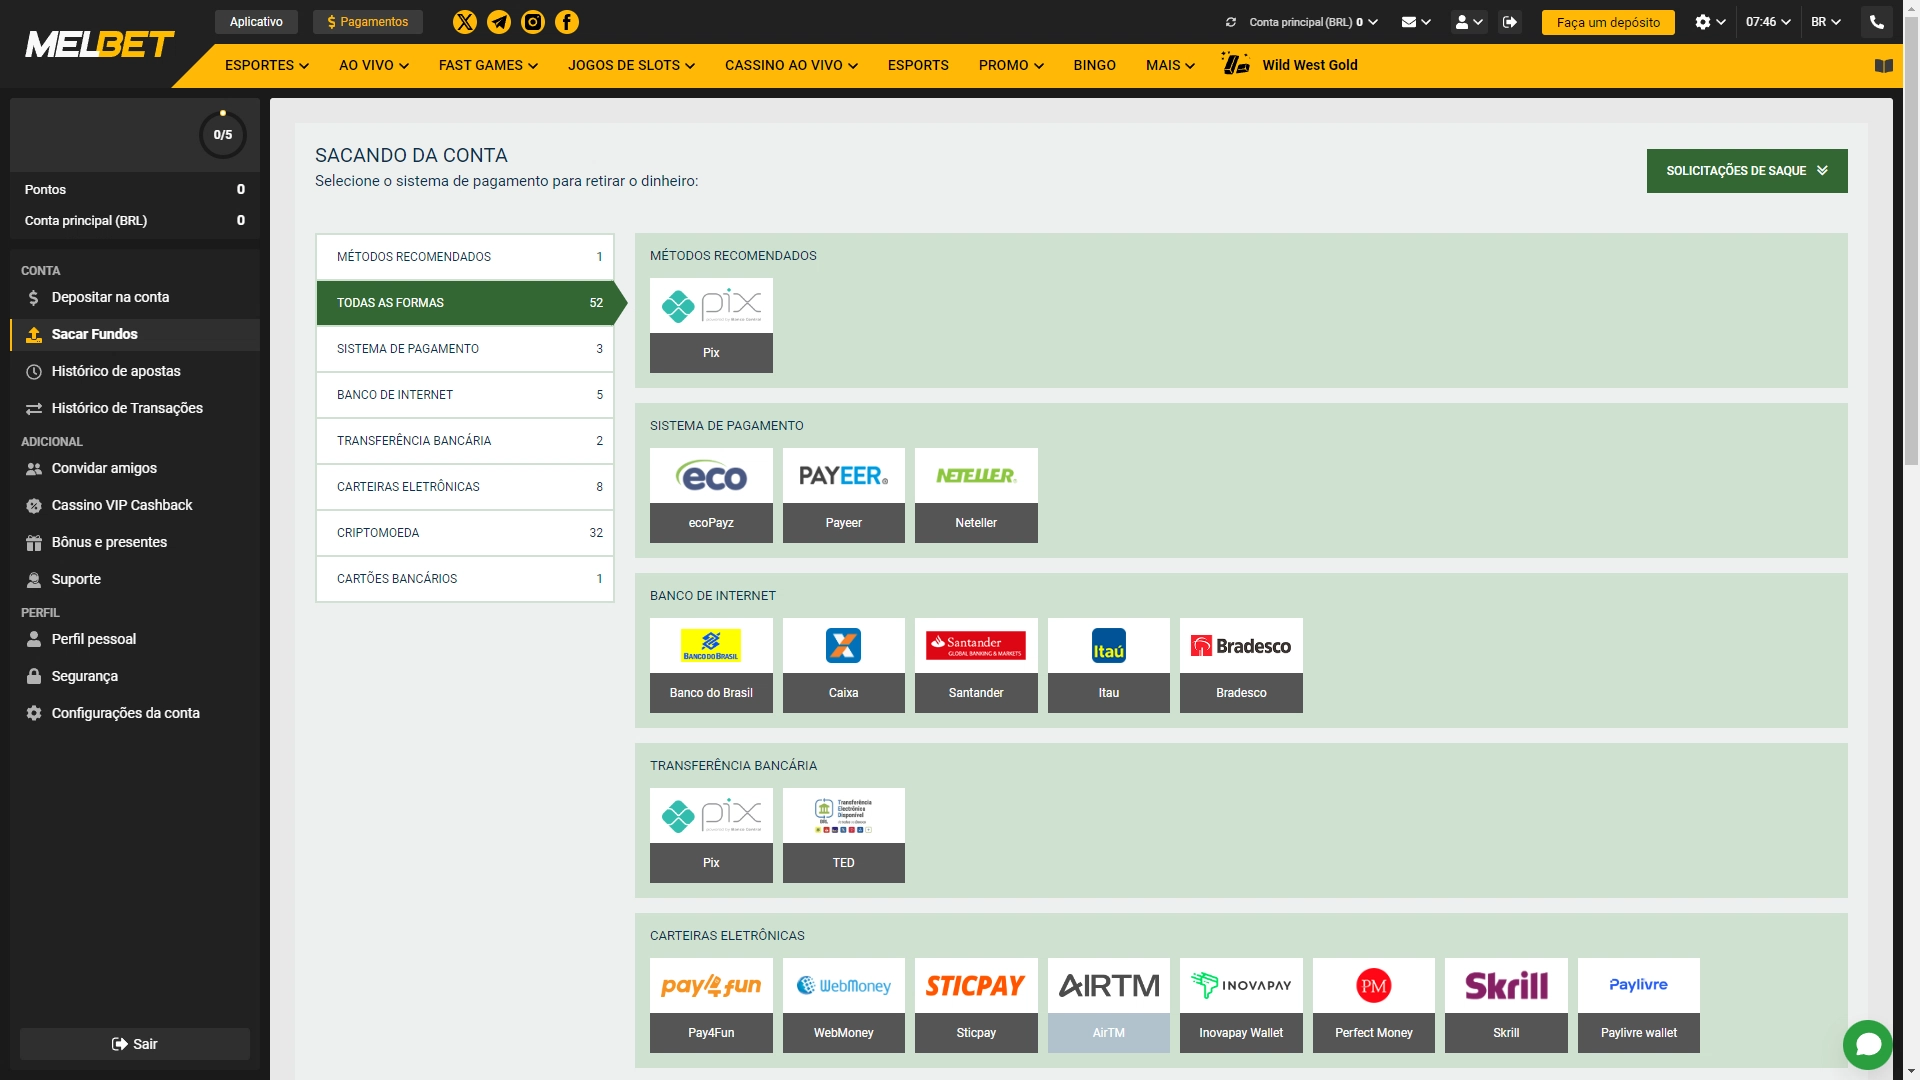This screenshot has width=1920, height=1080.
Task: Open Cassino VIP Cashback in sidebar
Action: [x=135, y=505]
